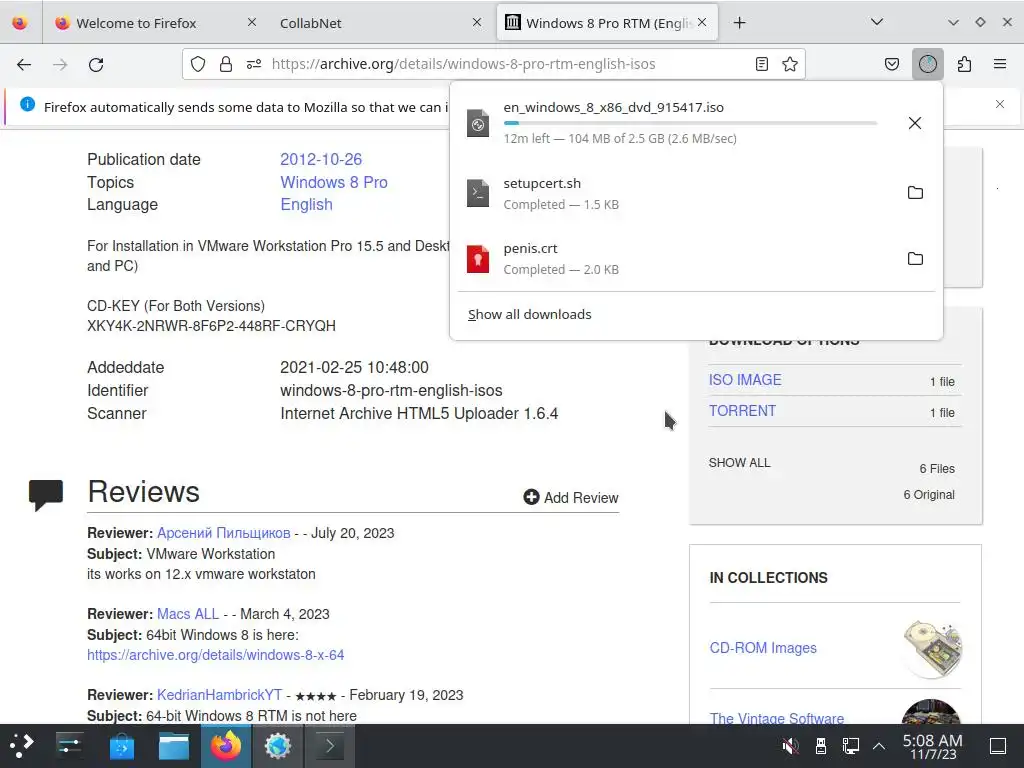This screenshot has height=768, width=1024.
Task: Open the globe settings app in taskbar
Action: pyautogui.click(x=278, y=746)
